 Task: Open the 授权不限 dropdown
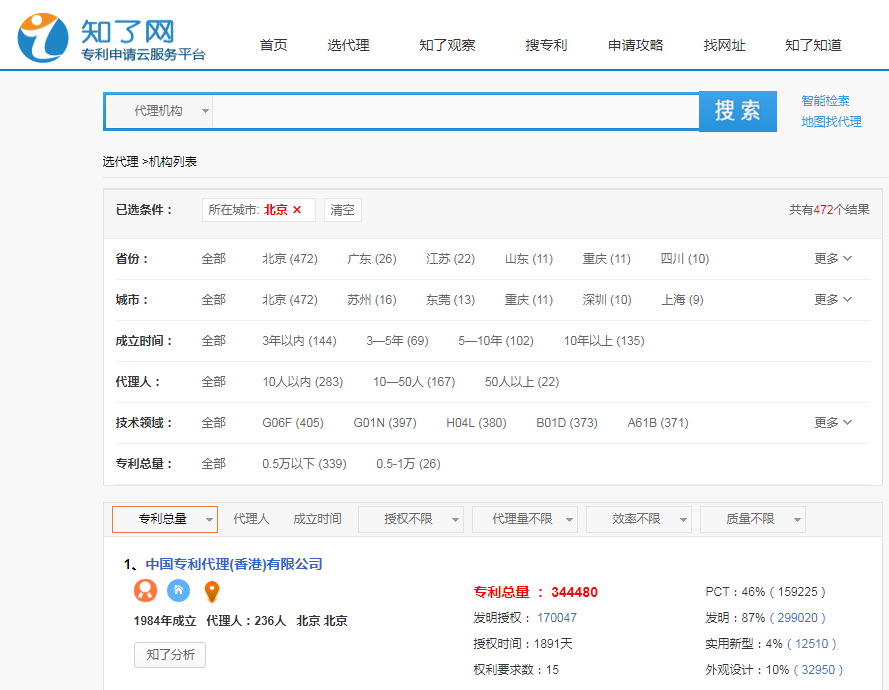pyautogui.click(x=411, y=519)
